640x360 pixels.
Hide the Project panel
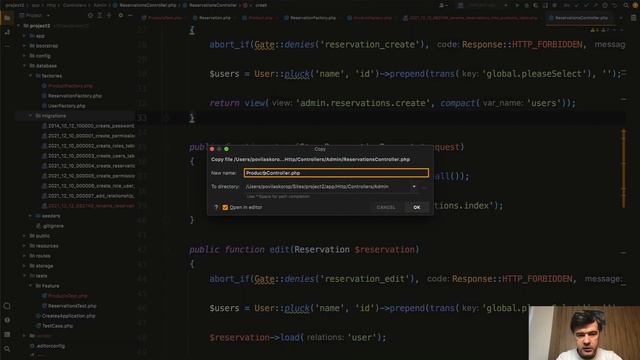130,16
